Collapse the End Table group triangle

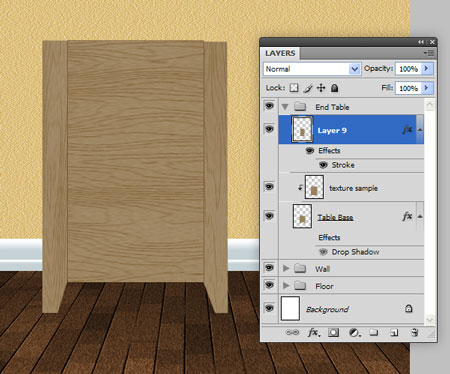[285, 107]
